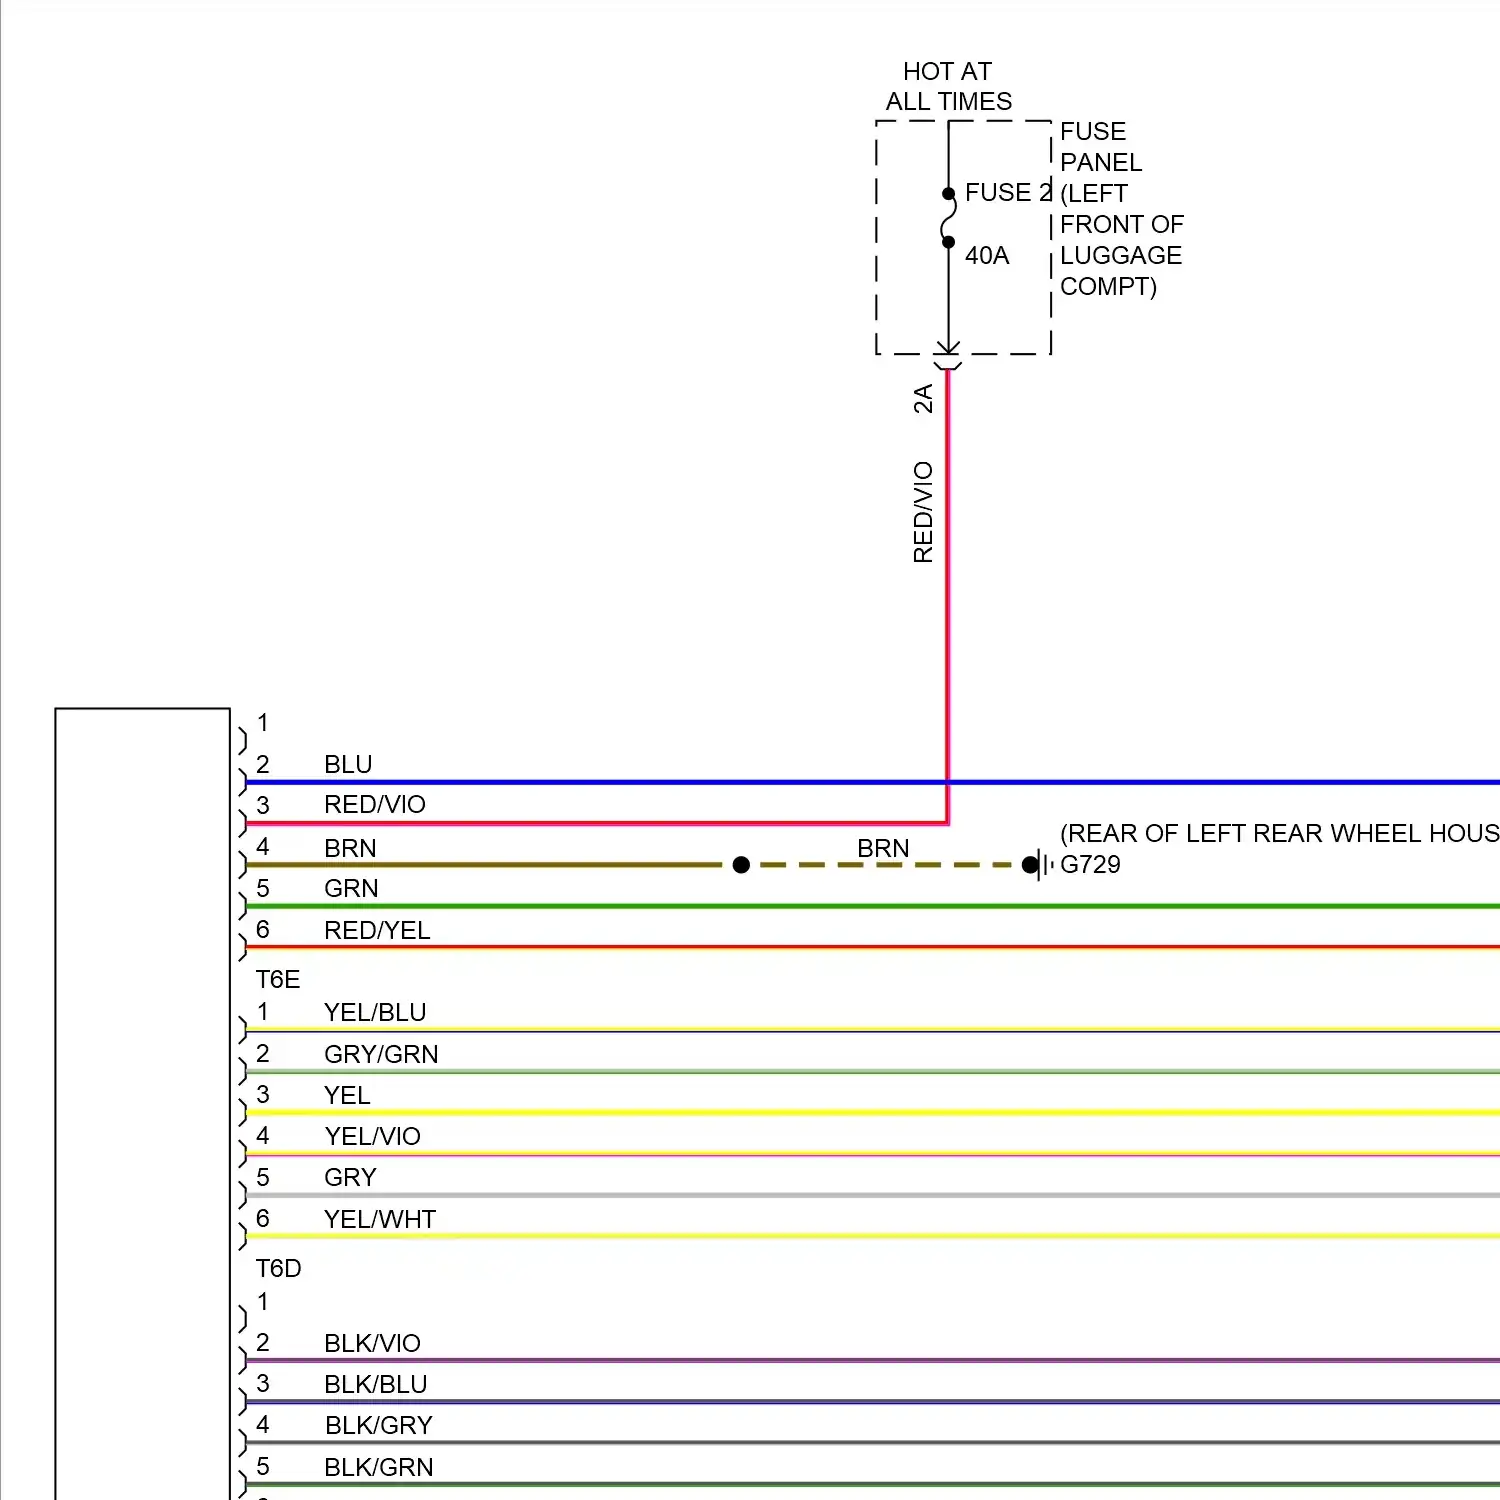1500x1500 pixels.
Task: Select the BLK/GRY wire label
Action: (379, 1425)
